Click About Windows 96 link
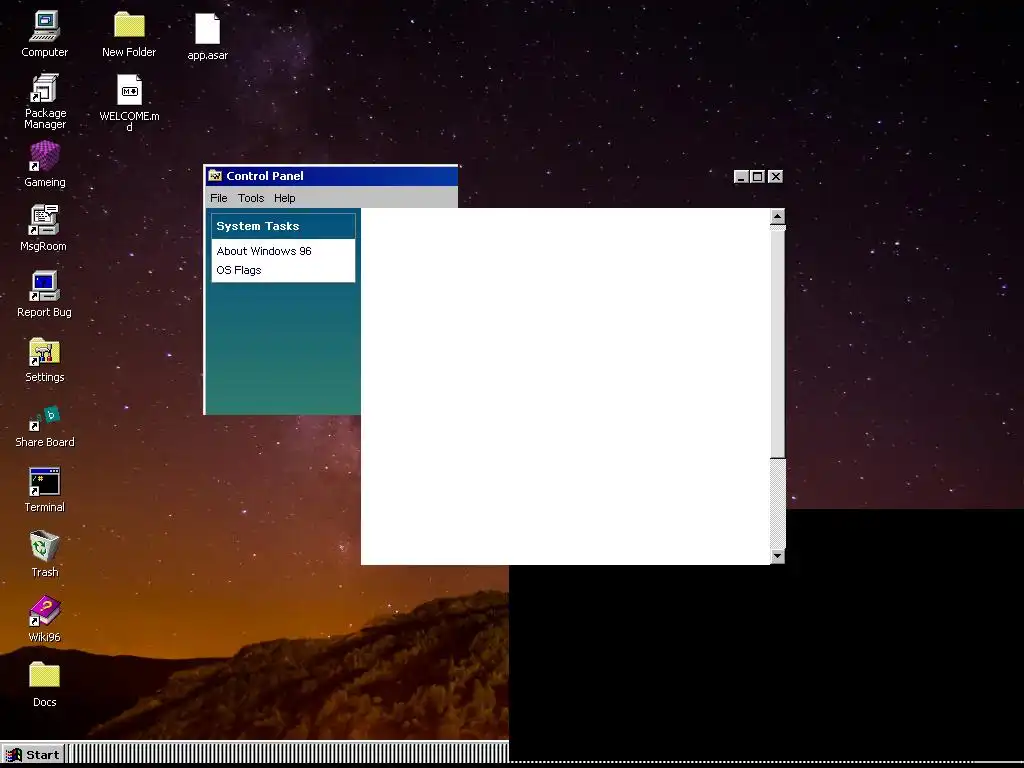1024x768 pixels. pyautogui.click(x=264, y=251)
